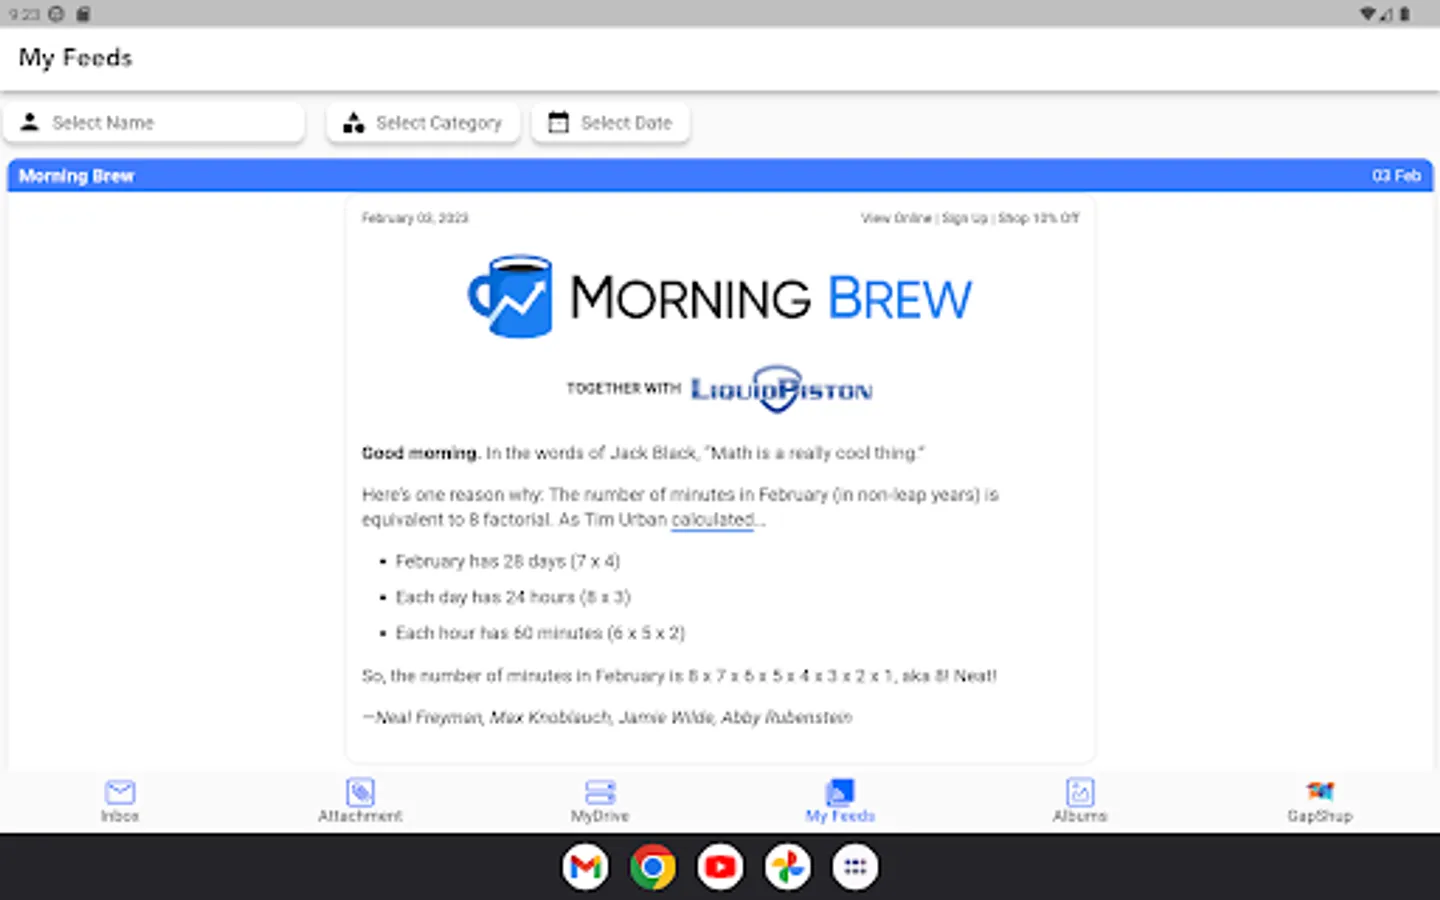Follow the Sign Up link
1440x900 pixels.
pyautogui.click(x=964, y=218)
